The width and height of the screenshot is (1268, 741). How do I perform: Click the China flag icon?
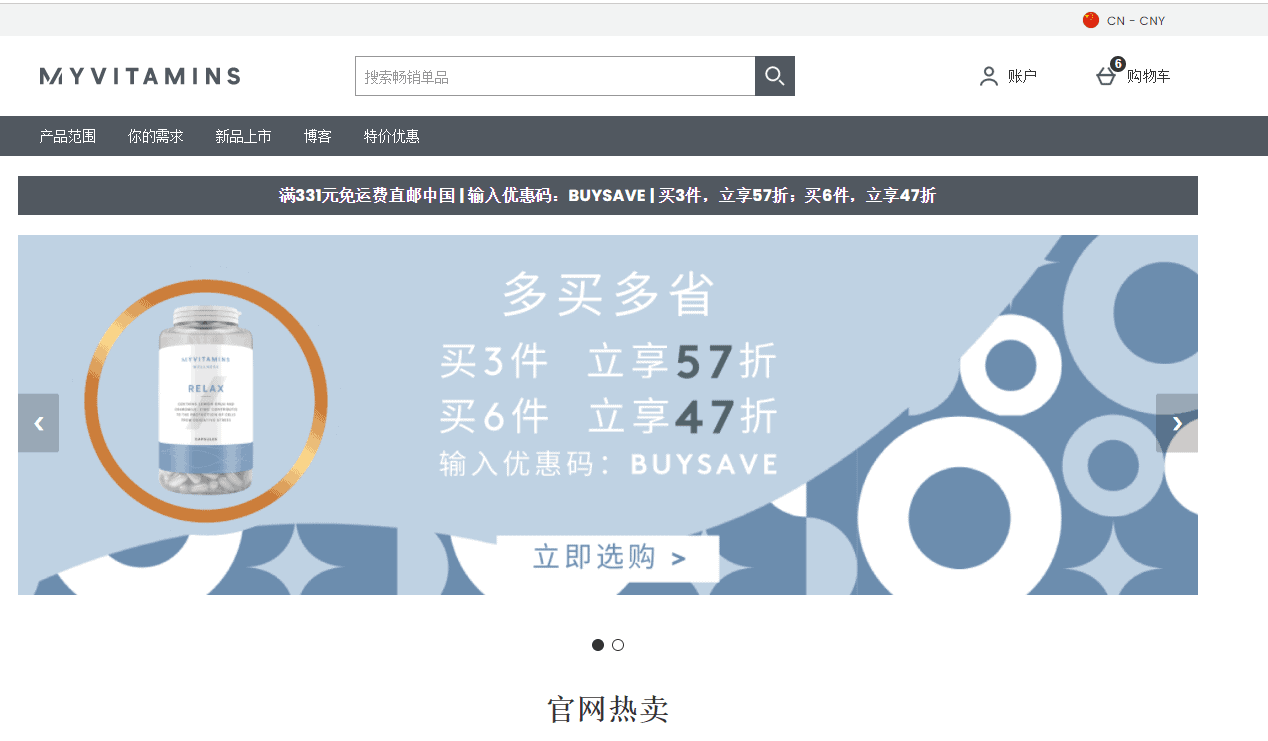point(1091,20)
